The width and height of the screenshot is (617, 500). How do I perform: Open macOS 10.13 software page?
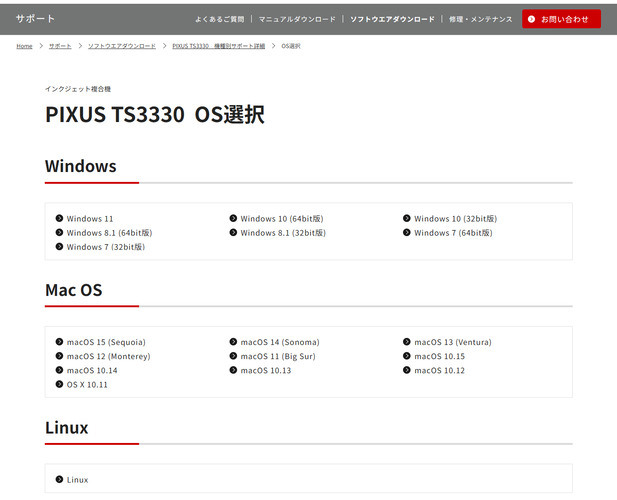pyautogui.click(x=266, y=371)
